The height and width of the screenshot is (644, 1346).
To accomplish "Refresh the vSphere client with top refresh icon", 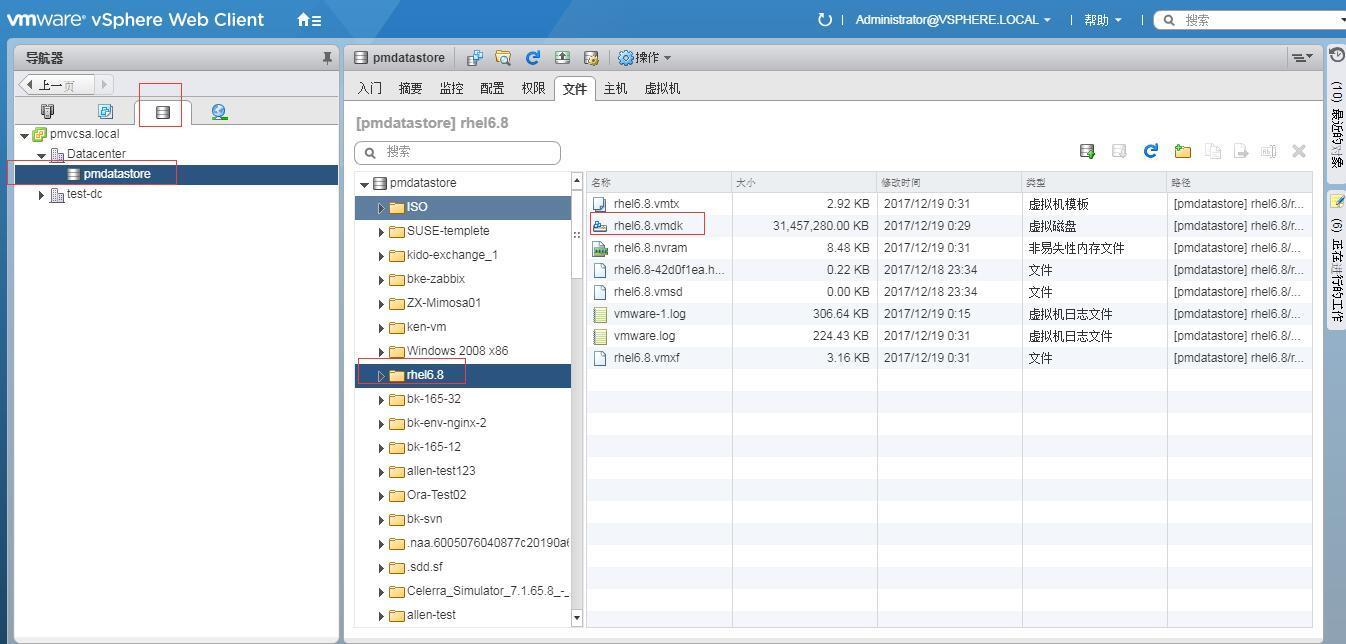I will (824, 20).
